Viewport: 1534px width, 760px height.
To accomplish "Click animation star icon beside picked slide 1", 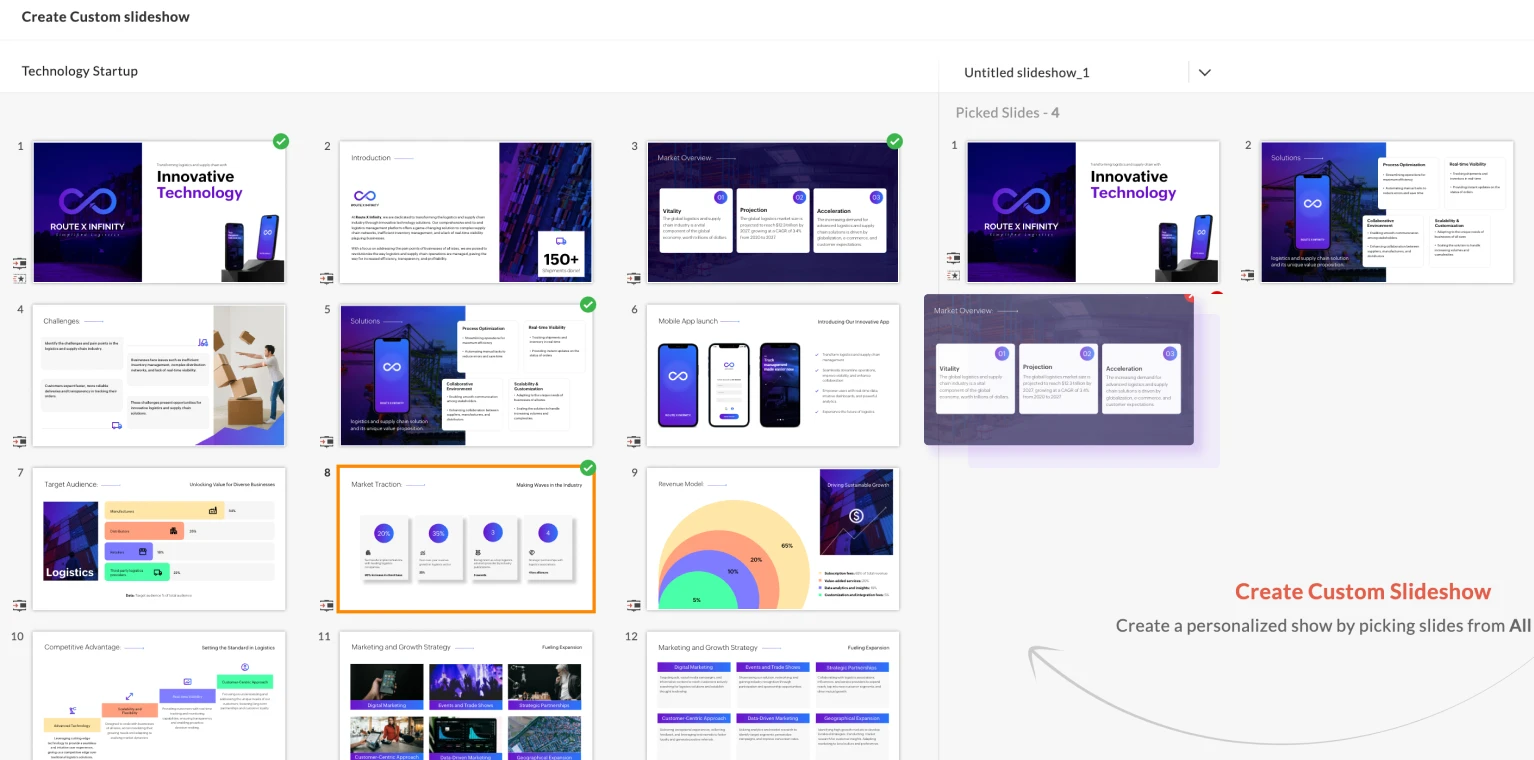I will point(953,275).
